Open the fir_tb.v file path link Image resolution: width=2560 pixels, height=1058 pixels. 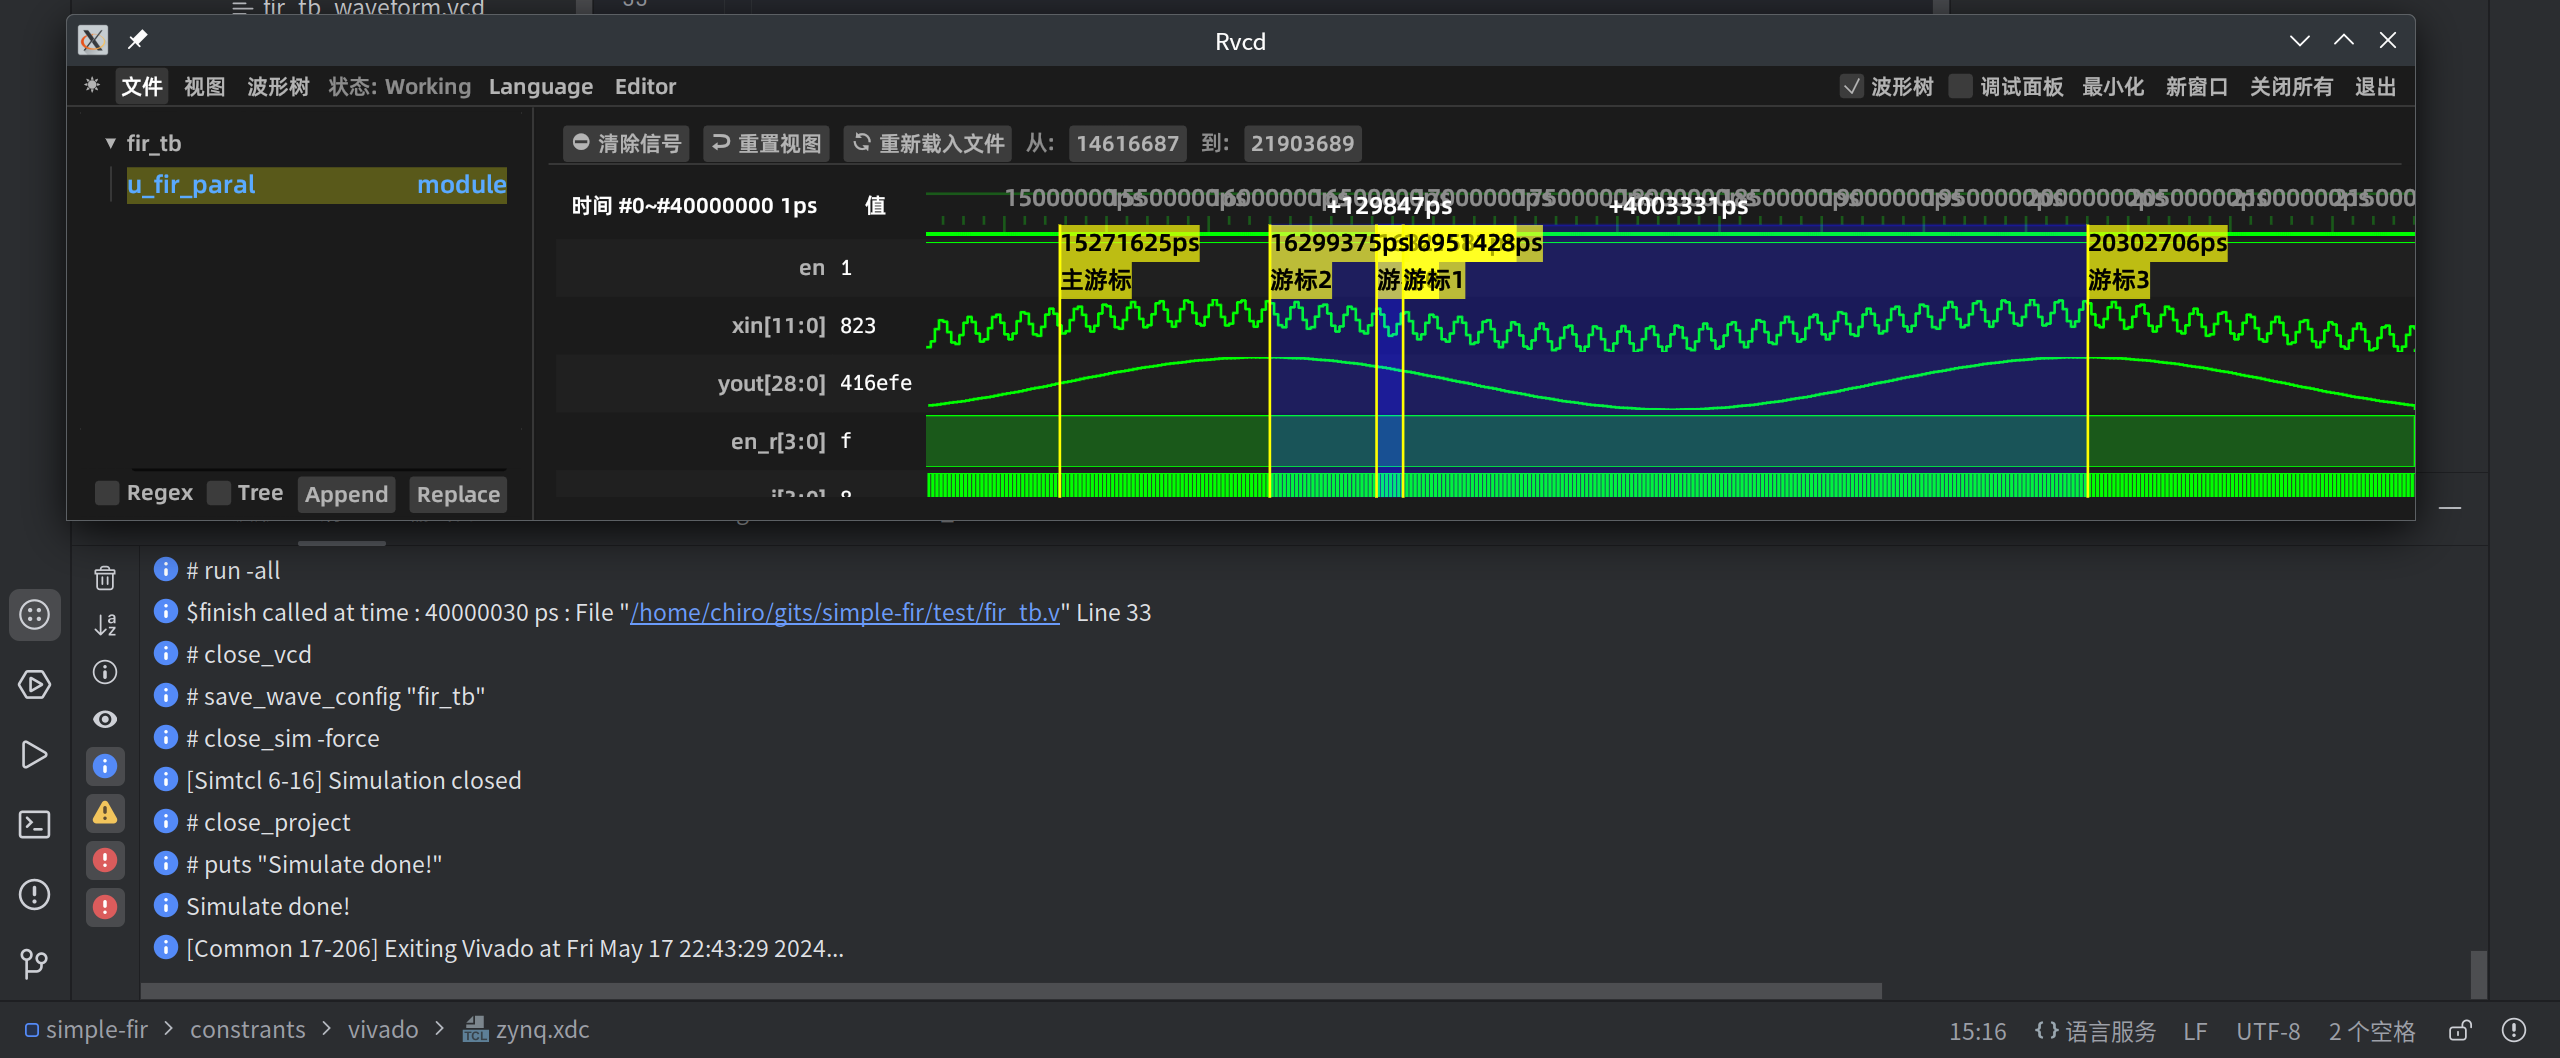coord(845,612)
